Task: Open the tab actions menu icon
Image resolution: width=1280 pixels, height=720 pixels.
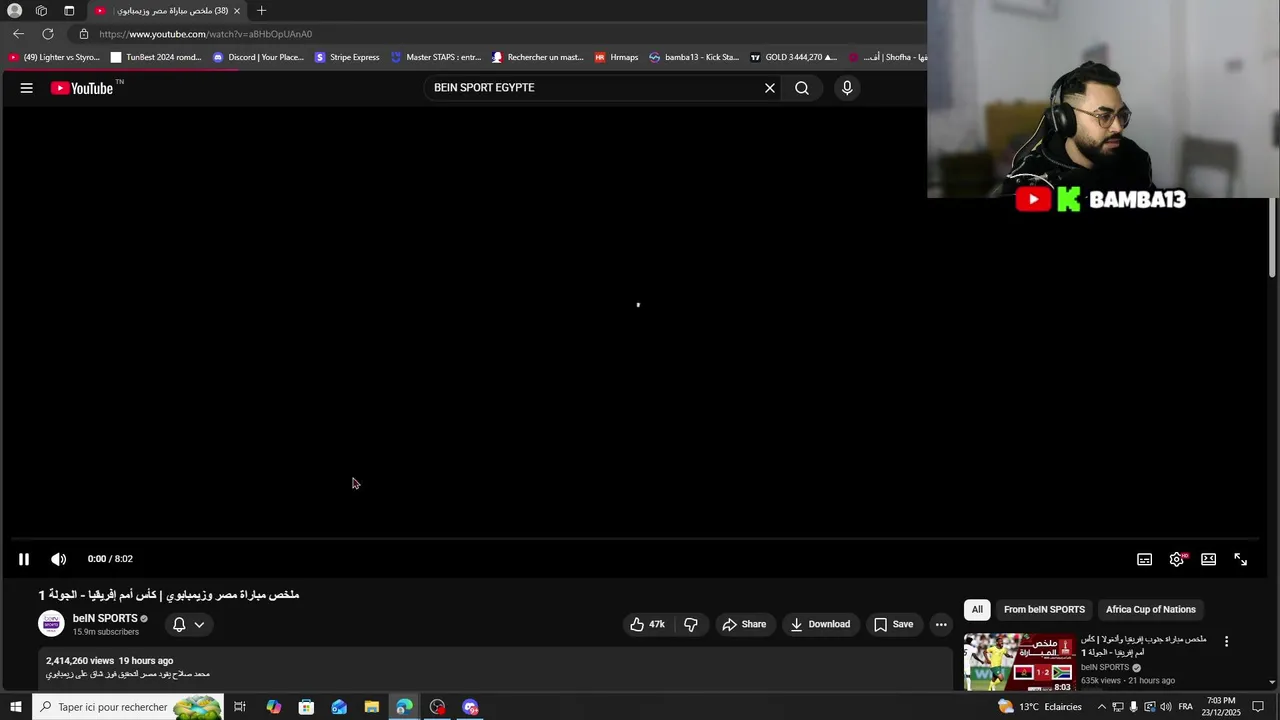Action: [x=69, y=11]
